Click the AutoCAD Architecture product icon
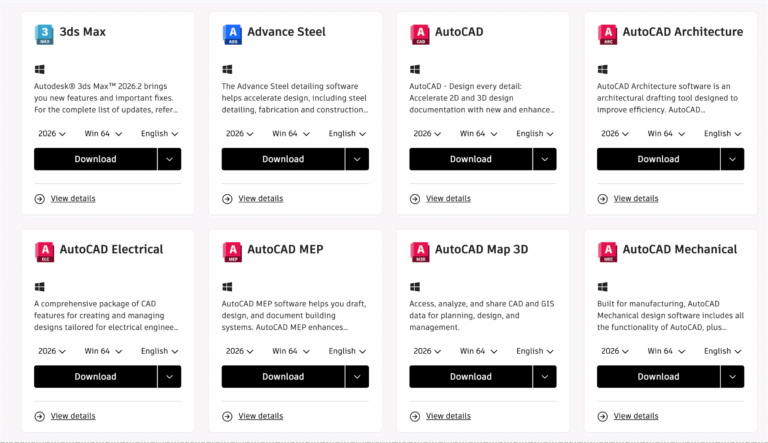Image resolution: width=768 pixels, height=443 pixels. point(607,34)
